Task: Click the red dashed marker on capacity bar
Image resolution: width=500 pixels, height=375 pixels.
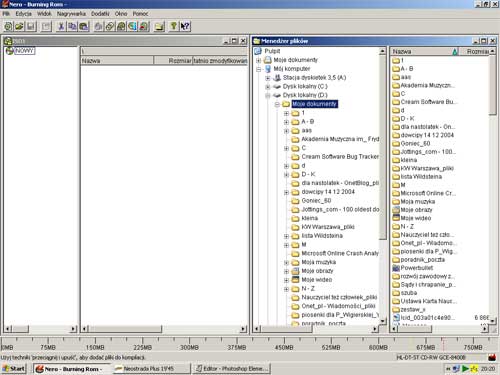Action: coord(443,344)
